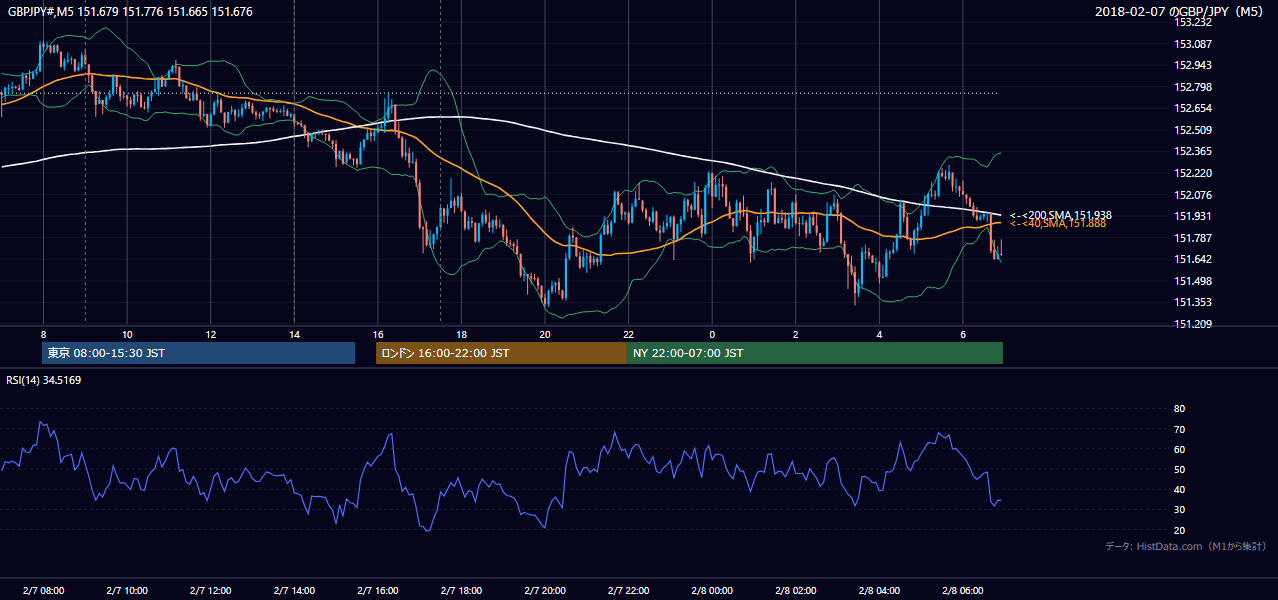1278x600 pixels.
Task: Click price axis value 152.076
Action: (x=1193, y=195)
